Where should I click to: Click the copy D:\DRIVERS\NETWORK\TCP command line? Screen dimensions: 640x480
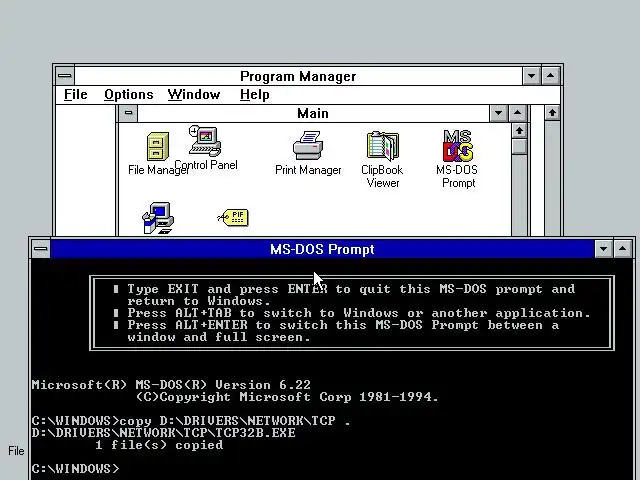tap(191, 421)
